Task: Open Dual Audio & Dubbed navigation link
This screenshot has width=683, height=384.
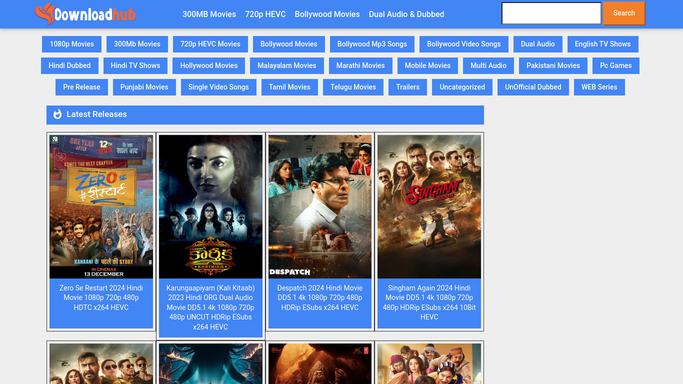Action: (x=406, y=14)
